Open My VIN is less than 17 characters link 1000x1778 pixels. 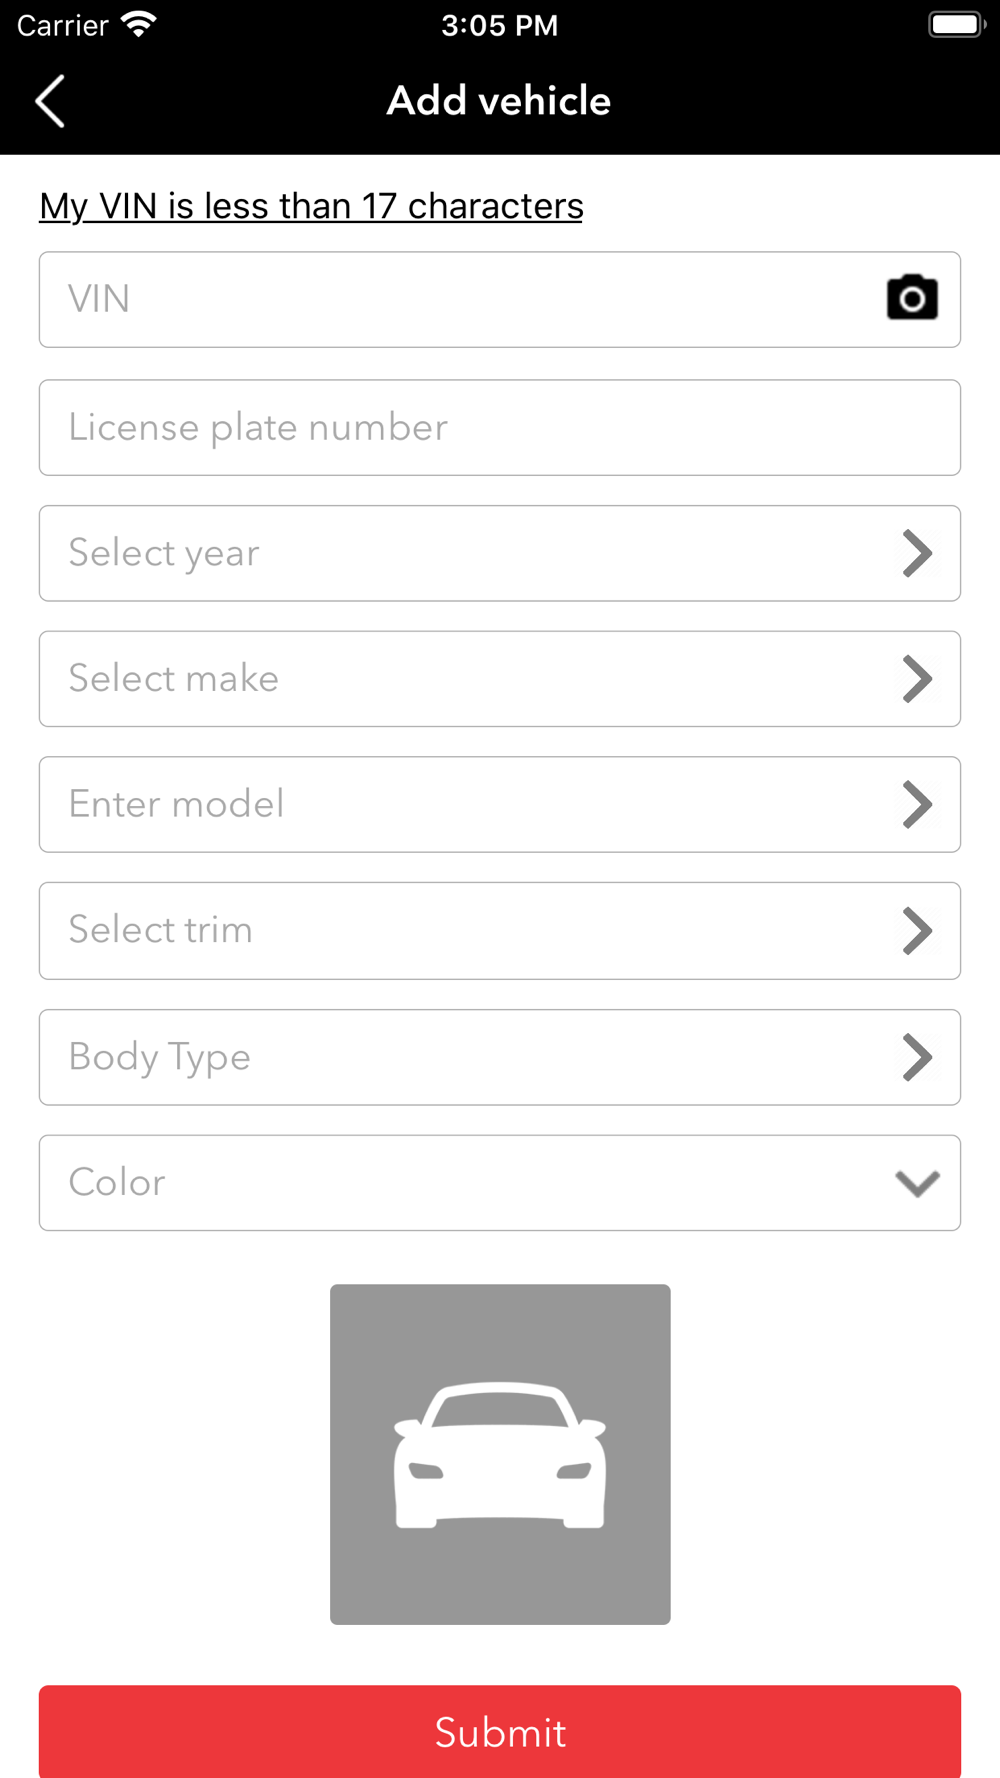pos(311,206)
